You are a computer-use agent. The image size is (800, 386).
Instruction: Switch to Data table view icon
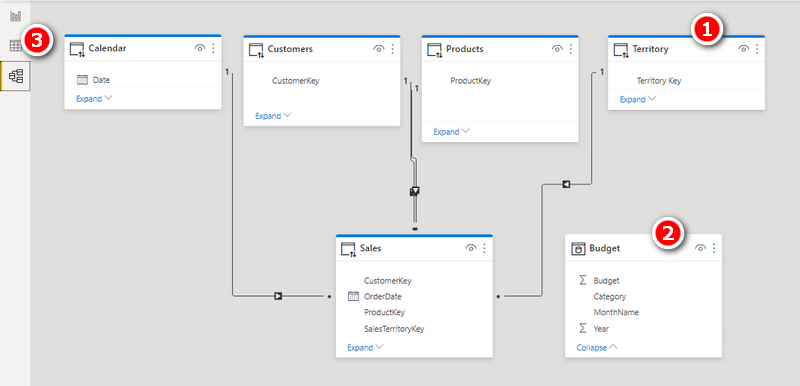(16, 46)
